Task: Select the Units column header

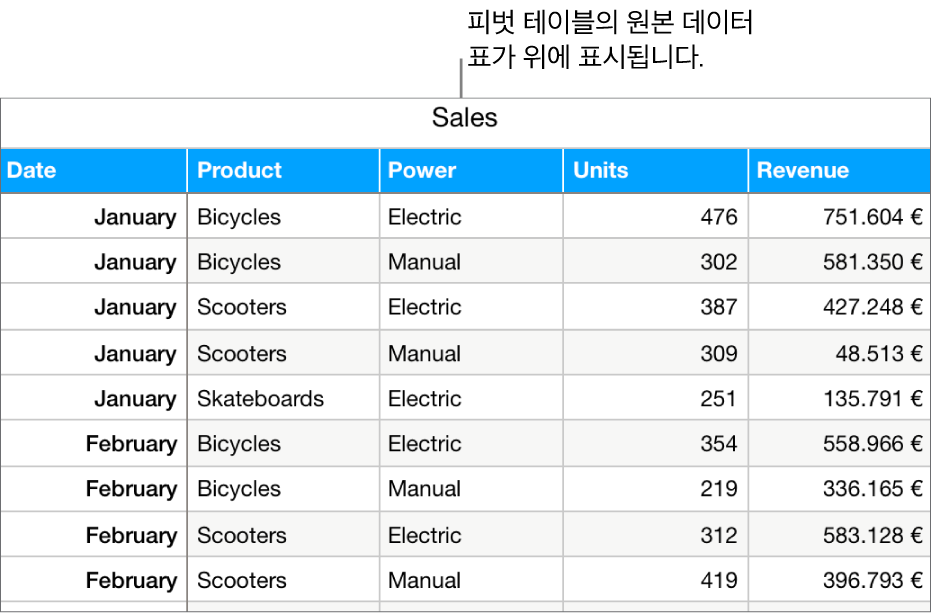Action: click(600, 170)
